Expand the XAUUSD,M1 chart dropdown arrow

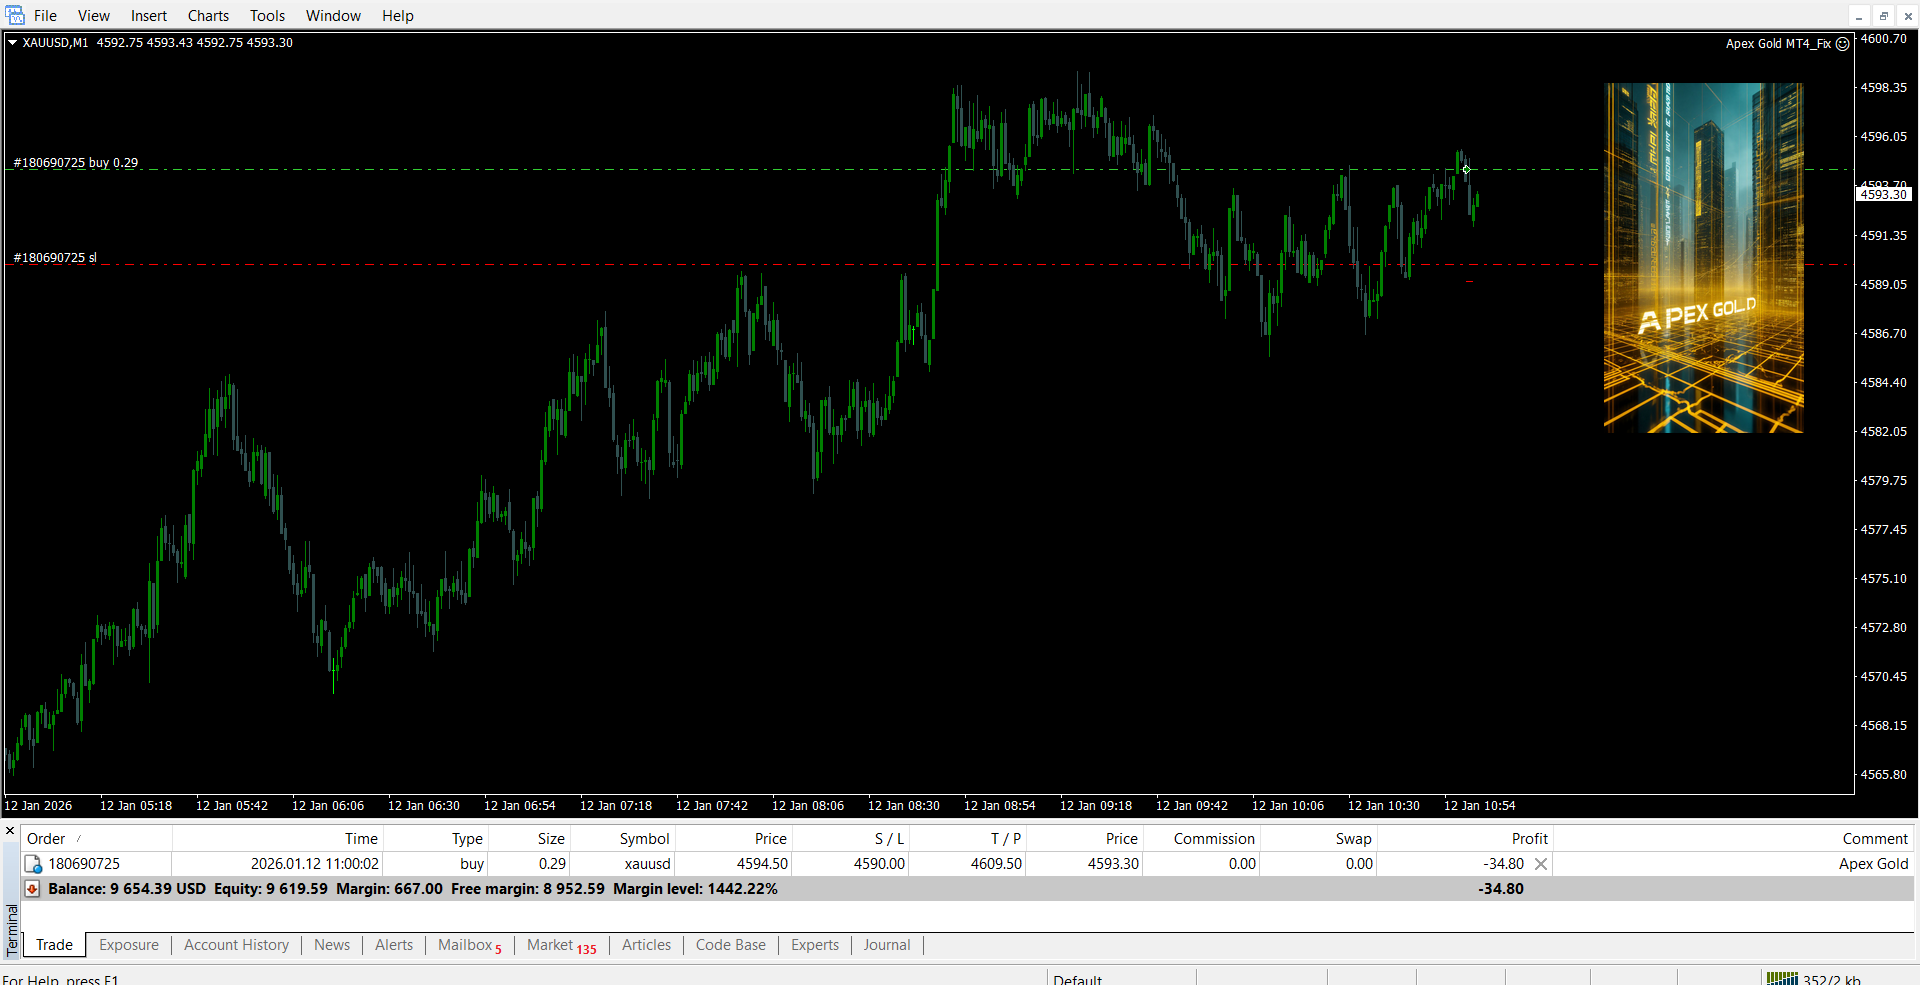(x=13, y=42)
